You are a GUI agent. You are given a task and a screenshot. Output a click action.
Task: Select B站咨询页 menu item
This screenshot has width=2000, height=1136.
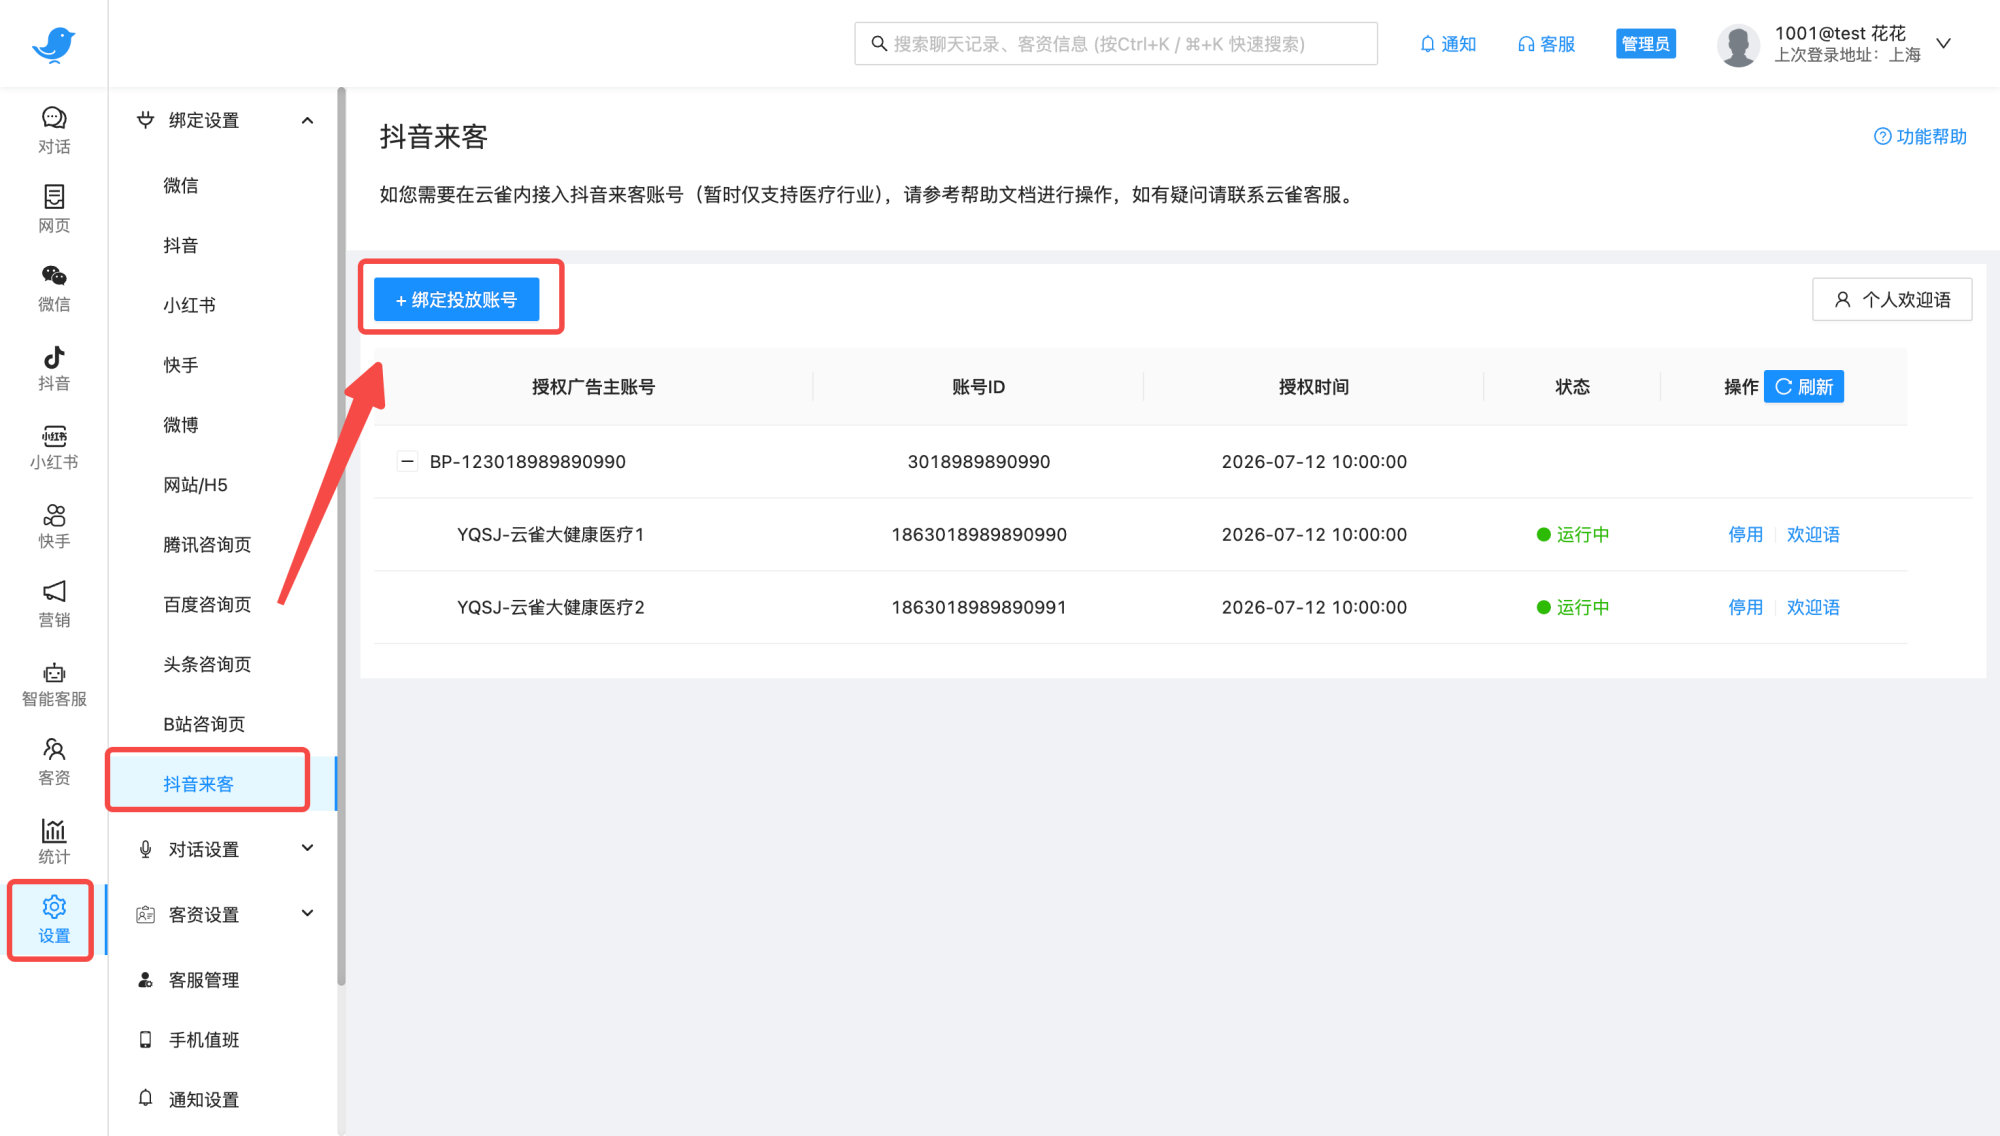(204, 724)
